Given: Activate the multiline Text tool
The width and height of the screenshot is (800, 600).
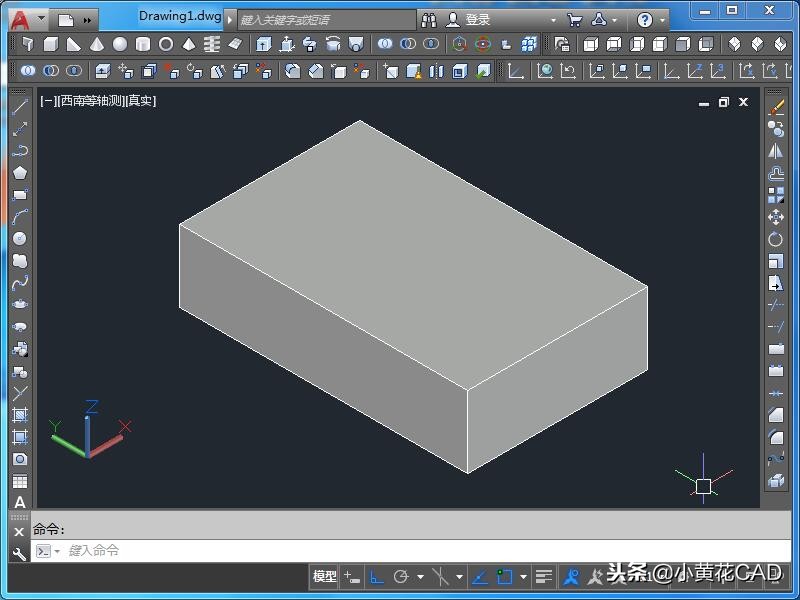Looking at the screenshot, I should [19, 502].
